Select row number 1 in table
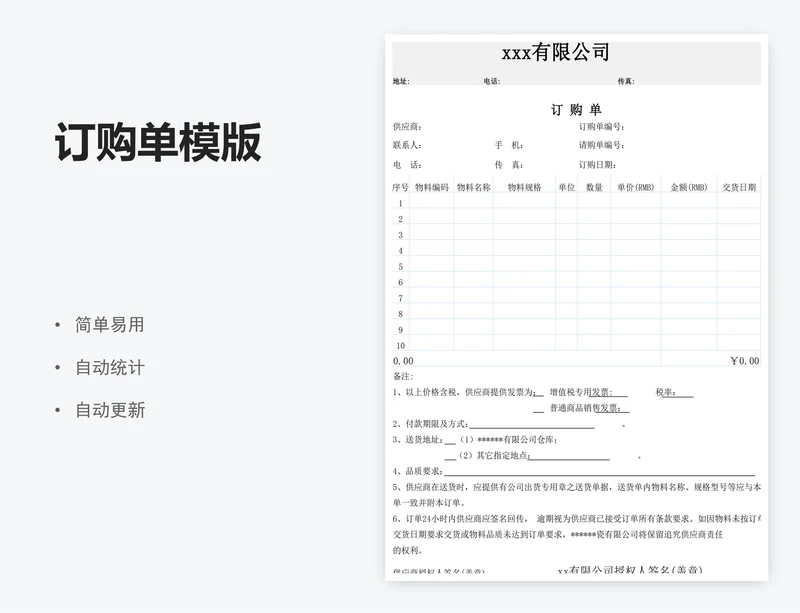The image size is (800, 613). pos(401,204)
